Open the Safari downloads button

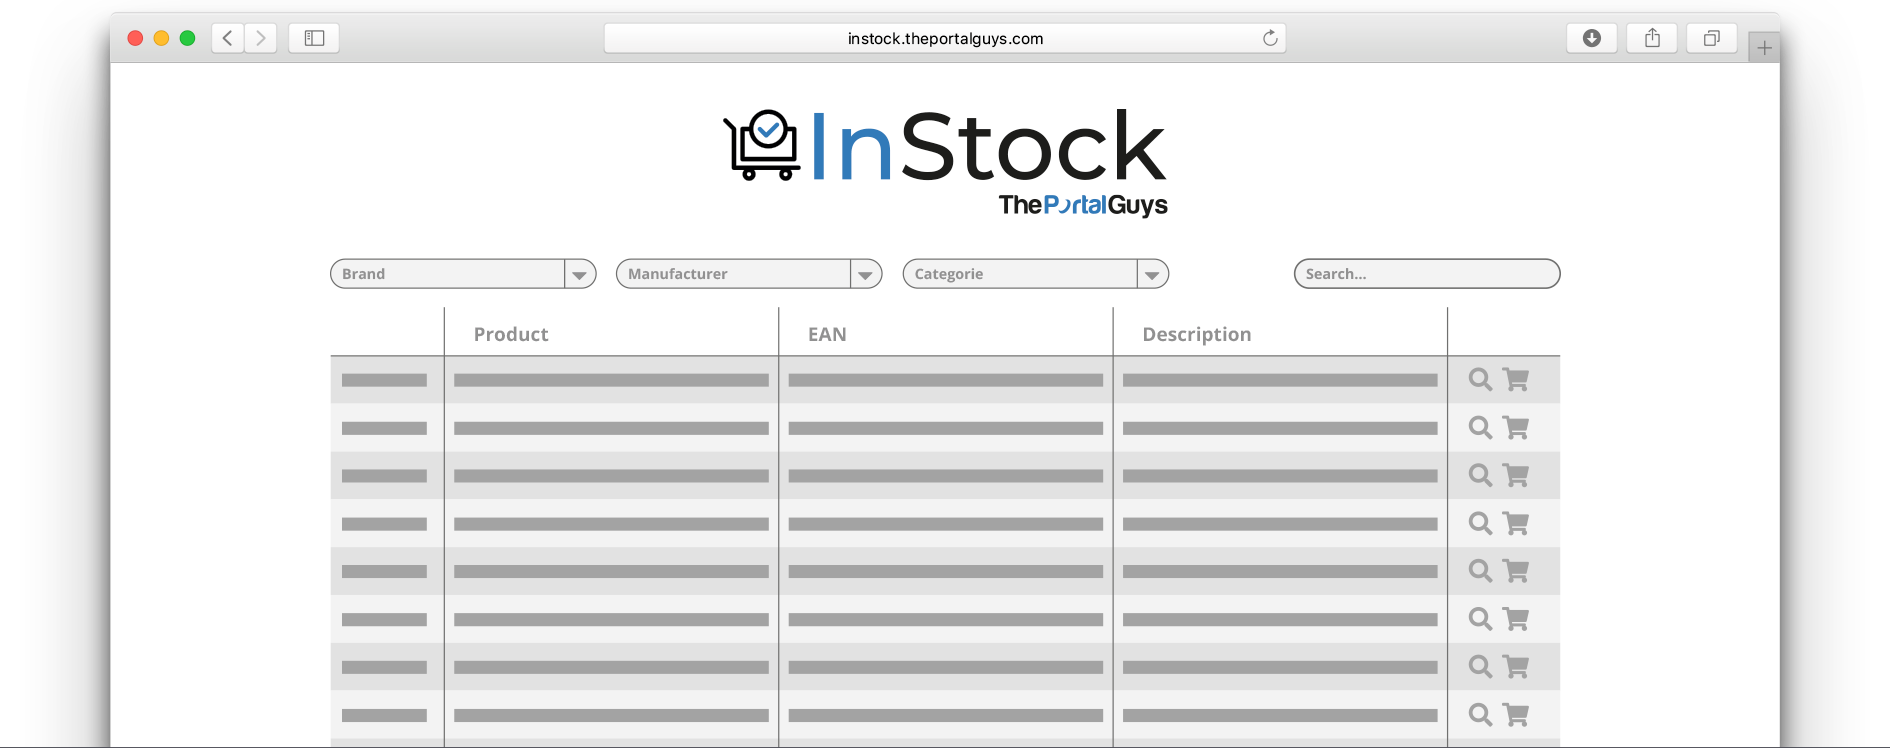(1592, 38)
